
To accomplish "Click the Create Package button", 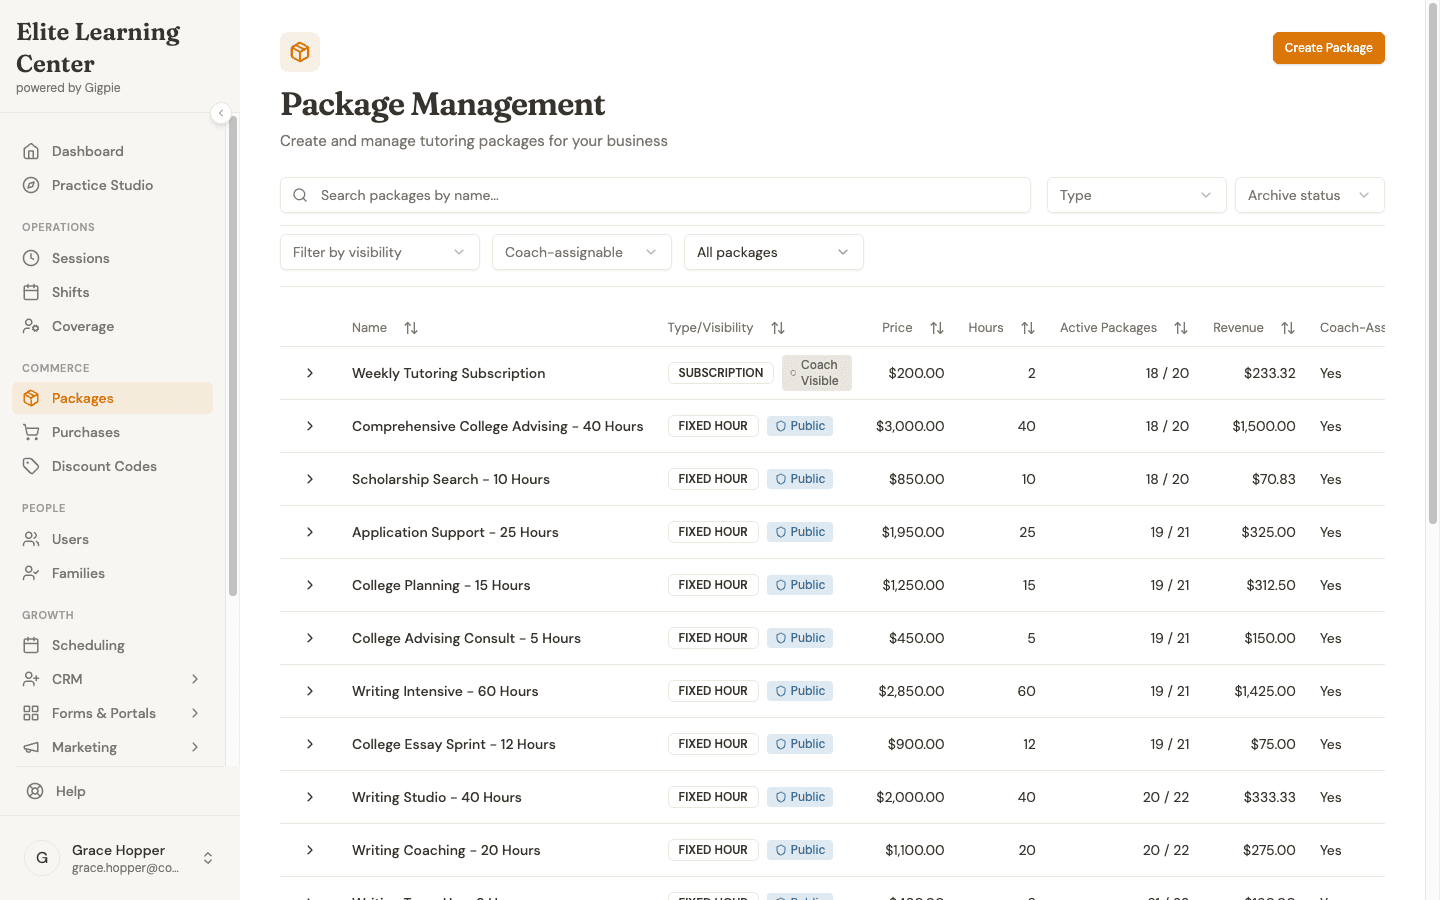I will 1328,48.
